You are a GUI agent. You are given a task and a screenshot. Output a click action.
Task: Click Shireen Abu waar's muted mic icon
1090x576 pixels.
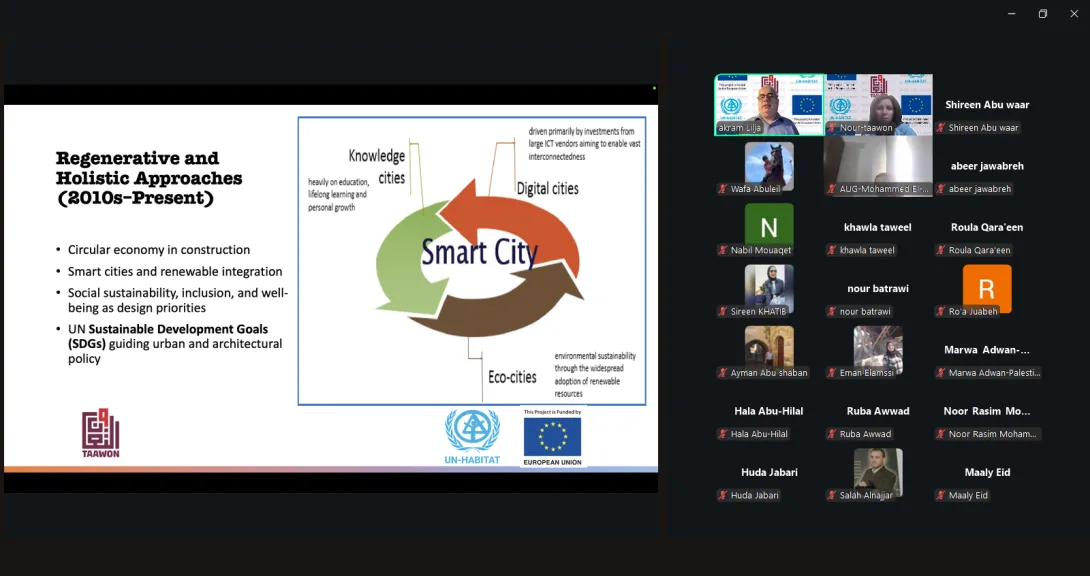pyautogui.click(x=941, y=128)
